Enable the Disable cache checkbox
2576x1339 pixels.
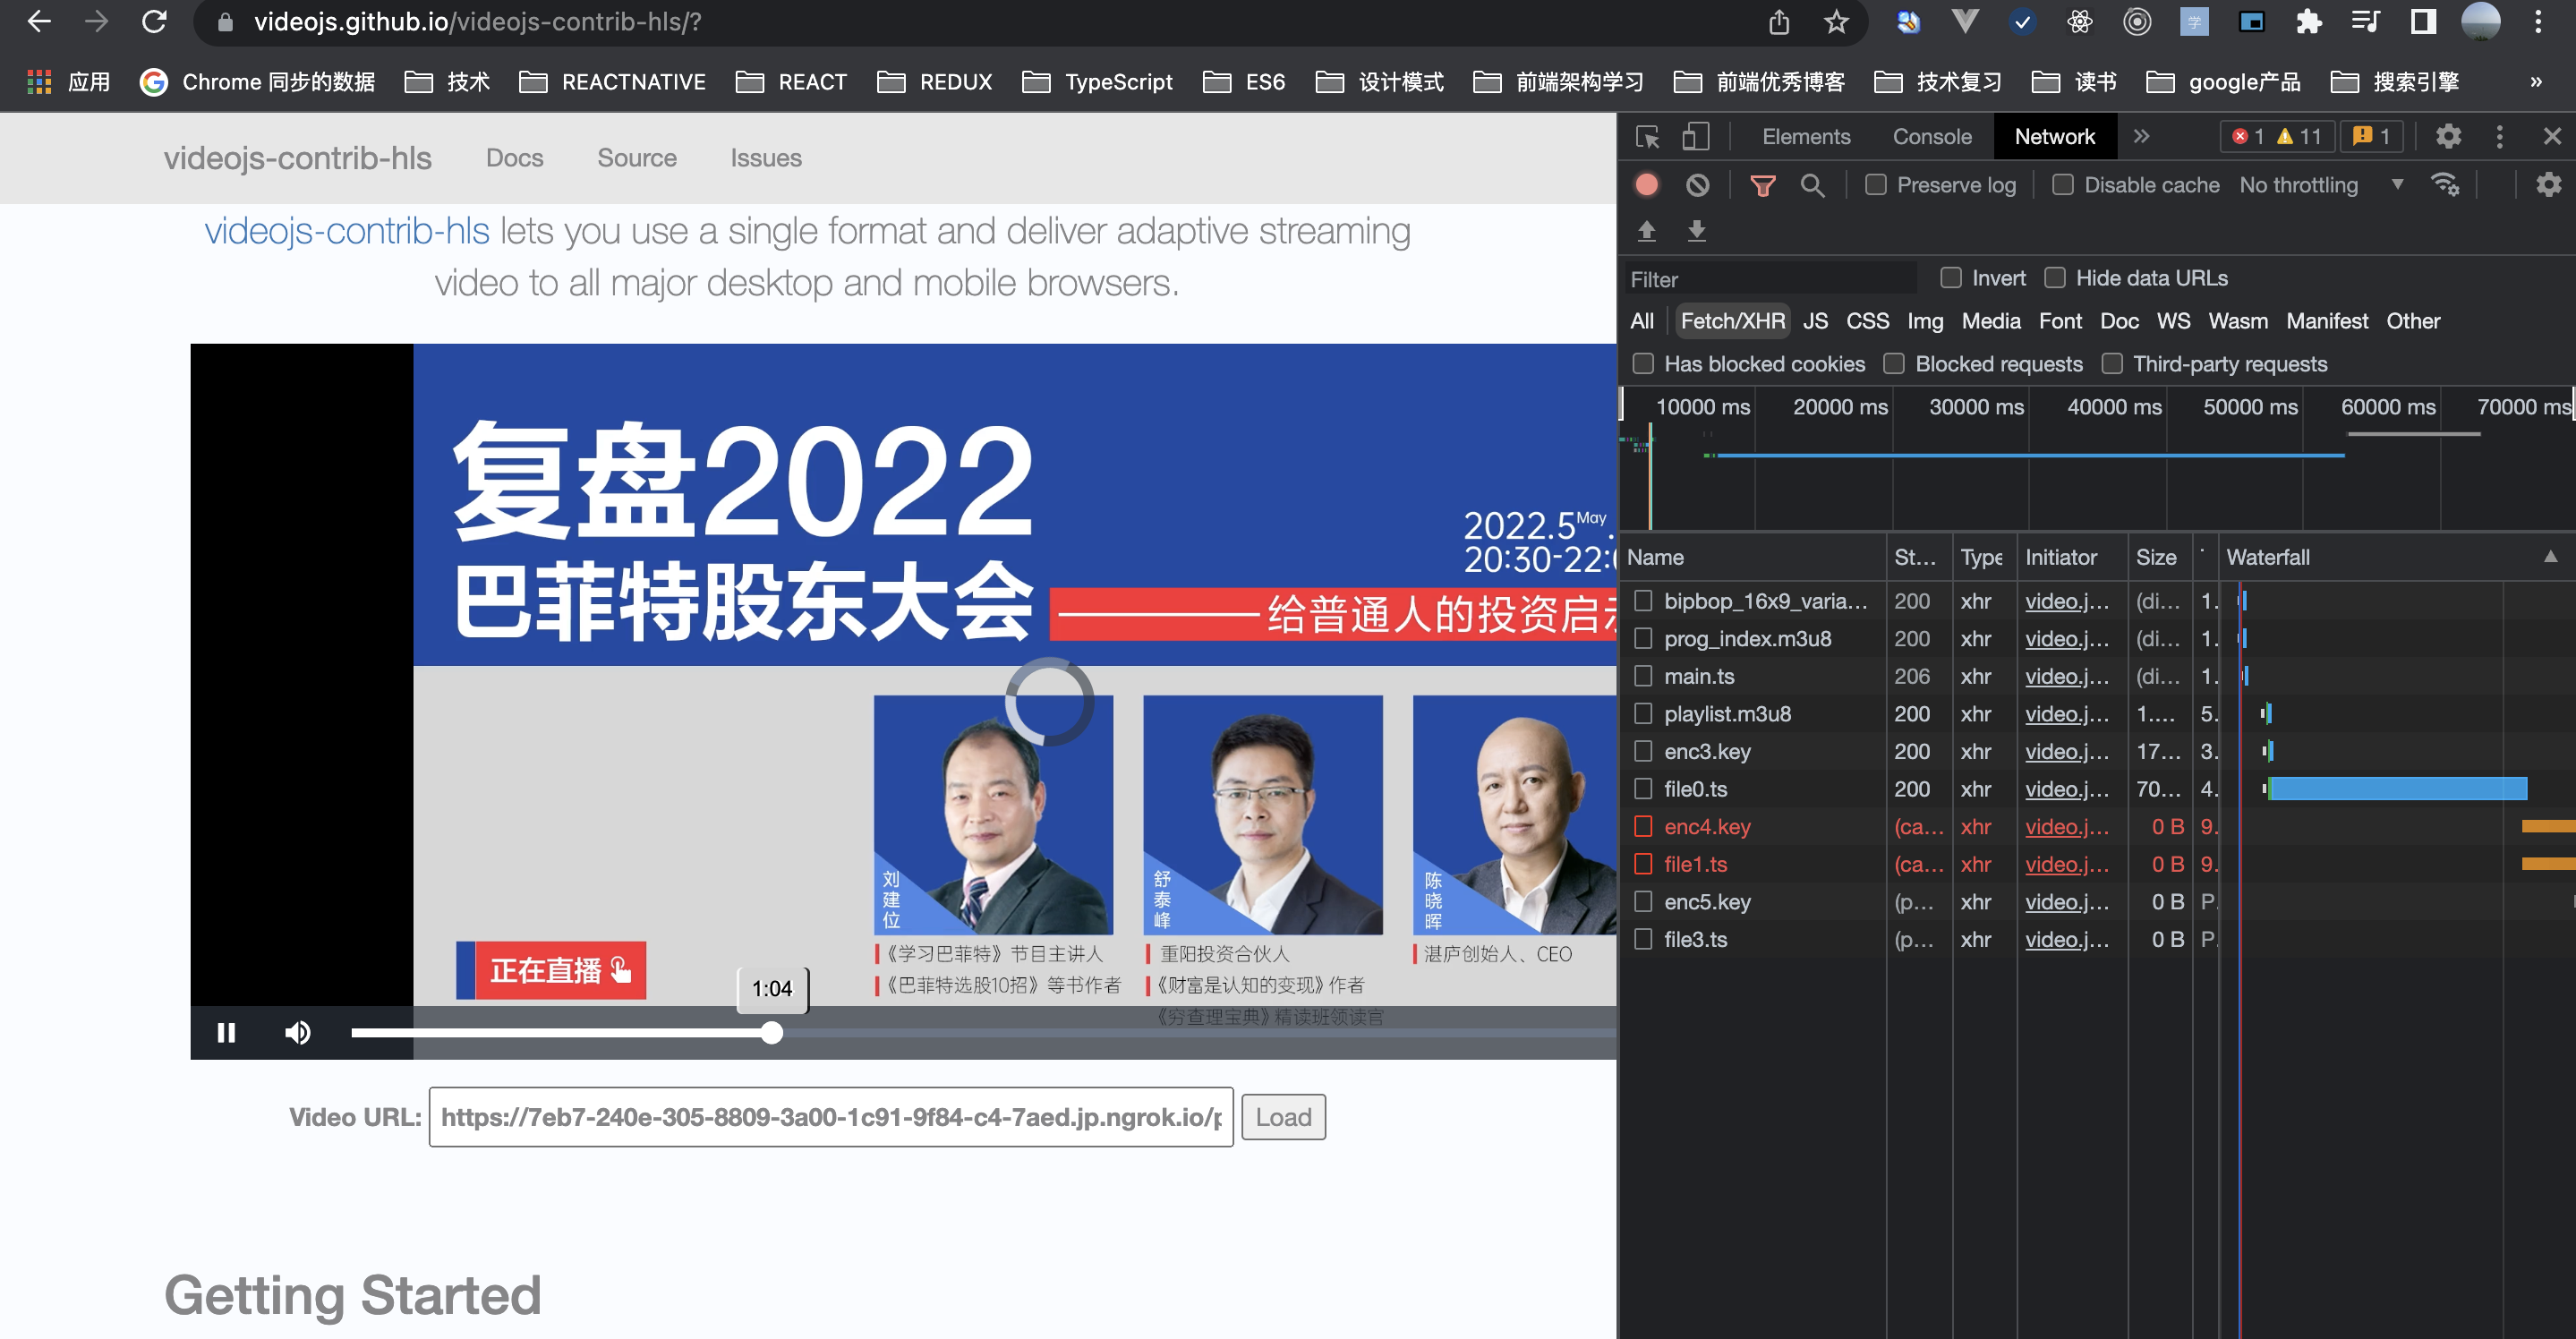click(2061, 184)
